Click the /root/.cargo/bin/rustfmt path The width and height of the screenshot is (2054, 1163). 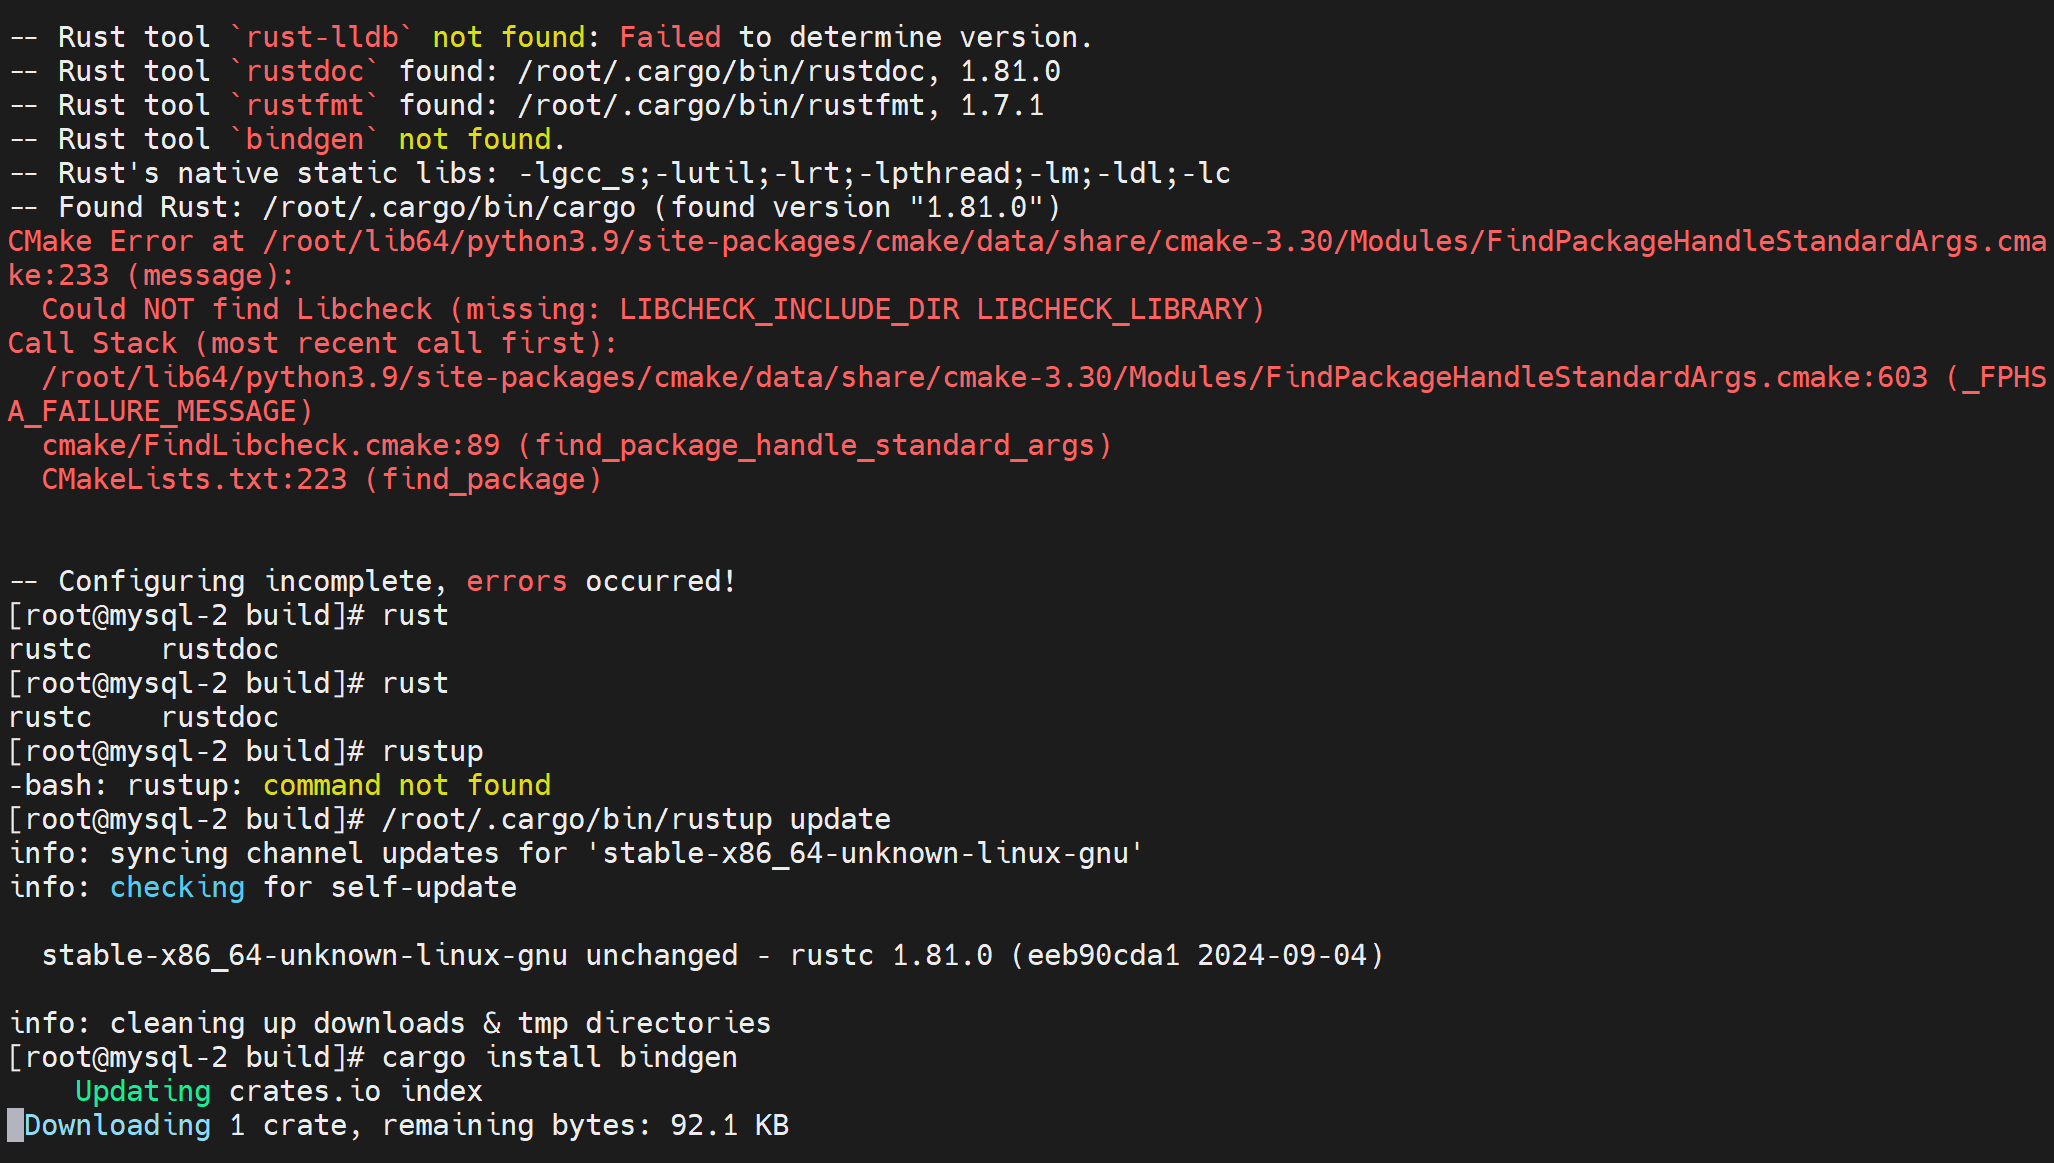point(721,105)
